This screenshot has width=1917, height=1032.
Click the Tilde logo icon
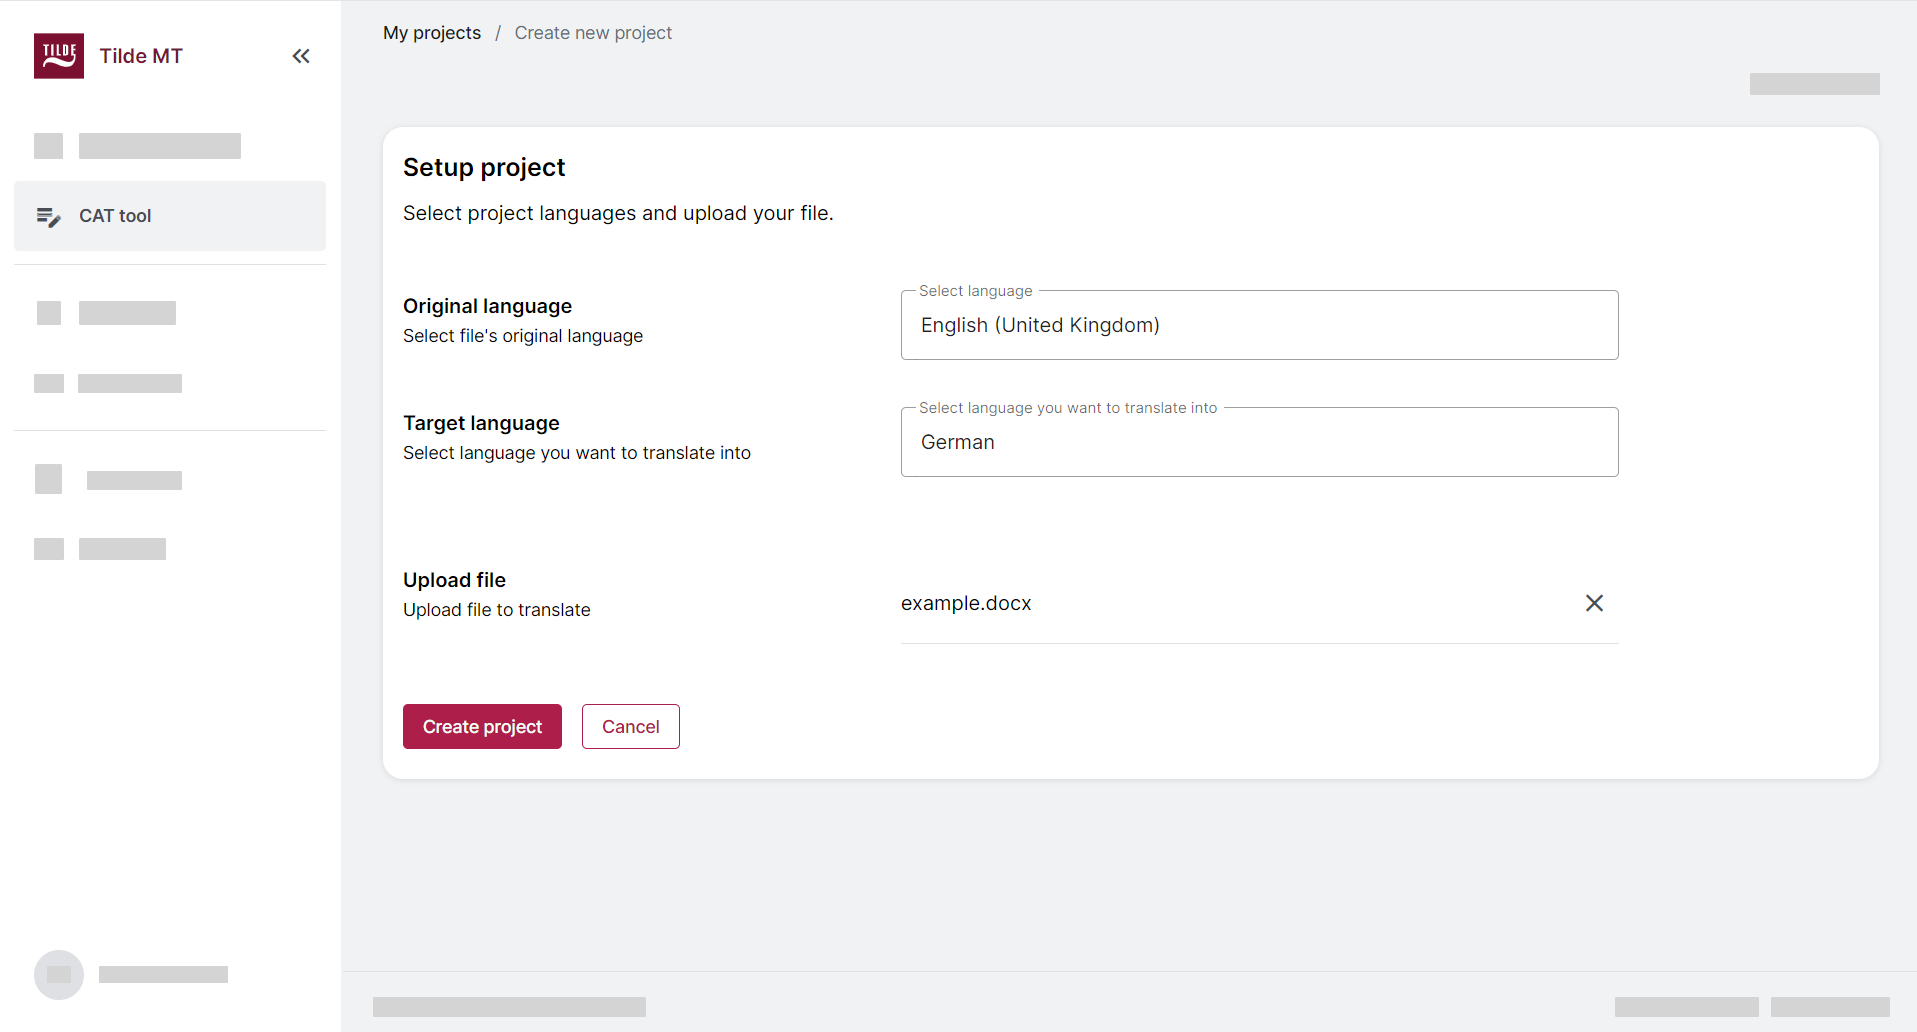59,56
